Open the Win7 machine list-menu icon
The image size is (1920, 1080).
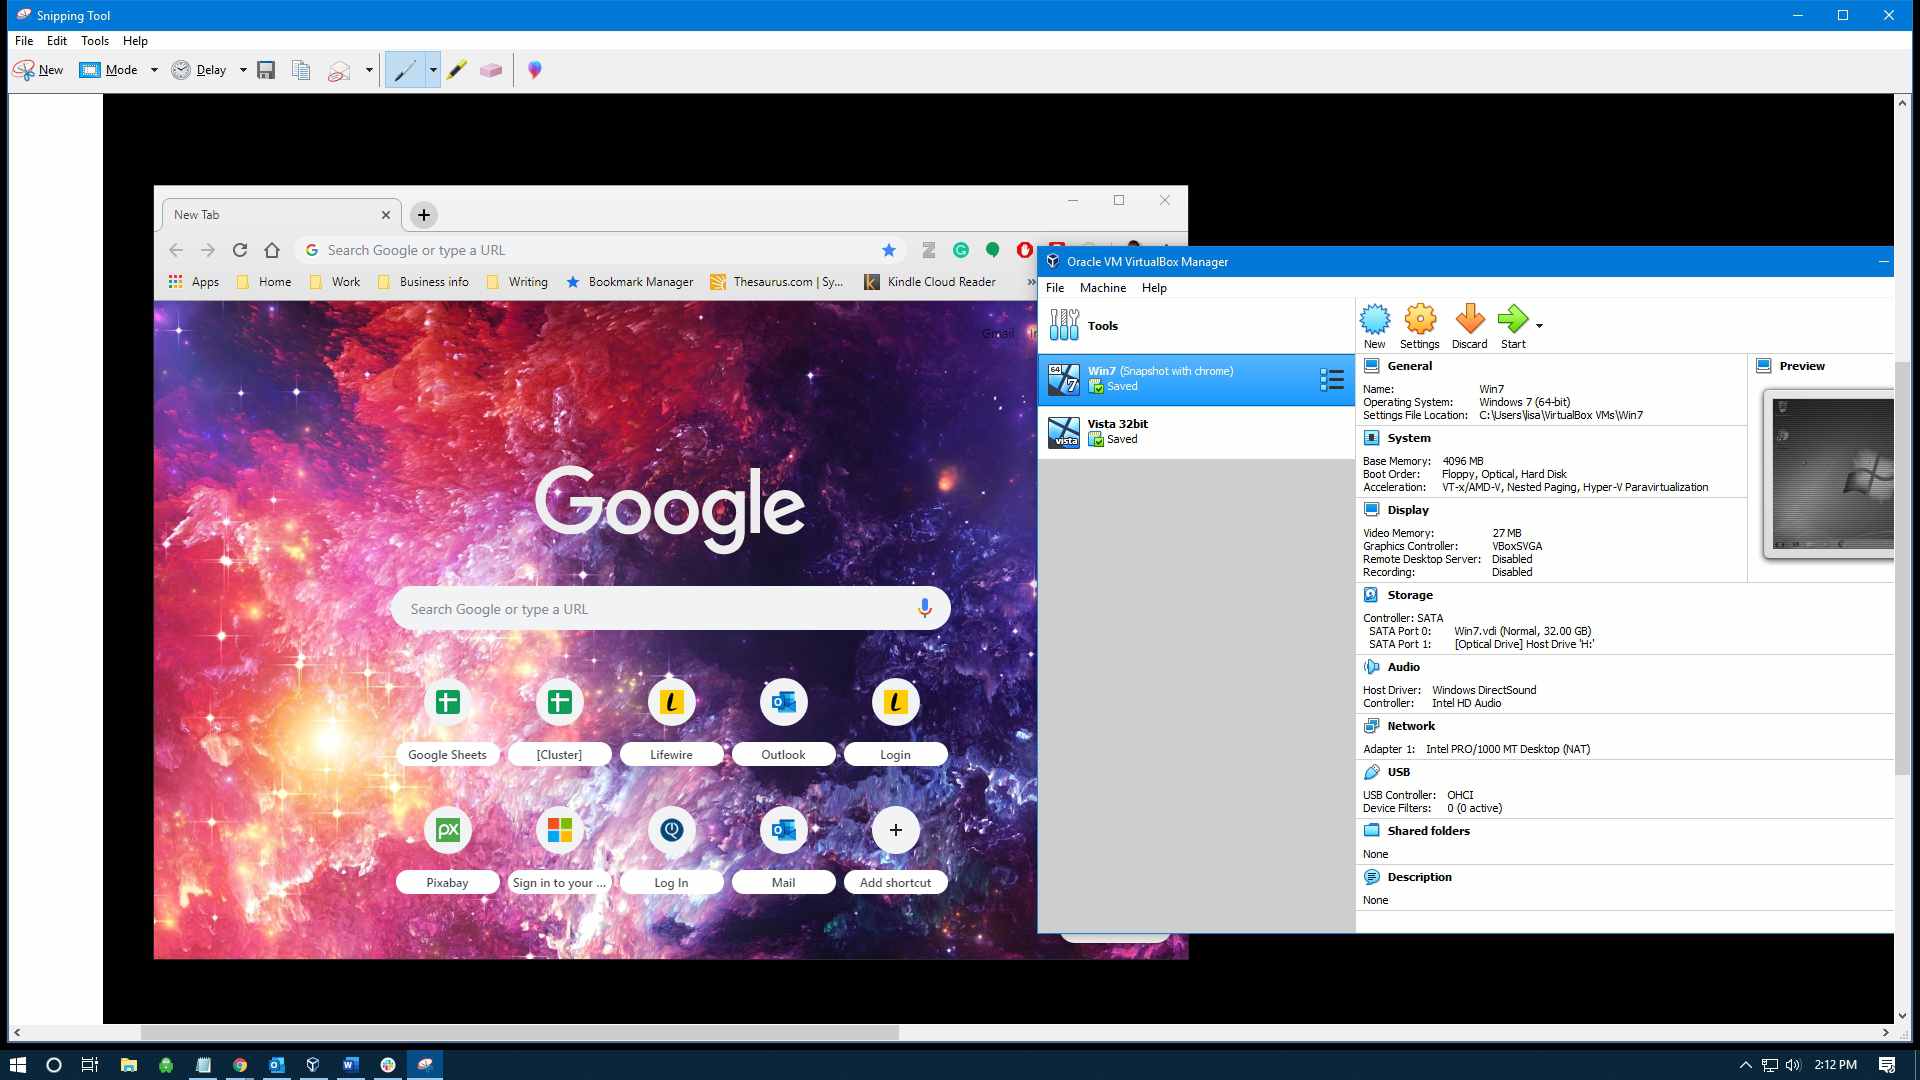[x=1331, y=379]
